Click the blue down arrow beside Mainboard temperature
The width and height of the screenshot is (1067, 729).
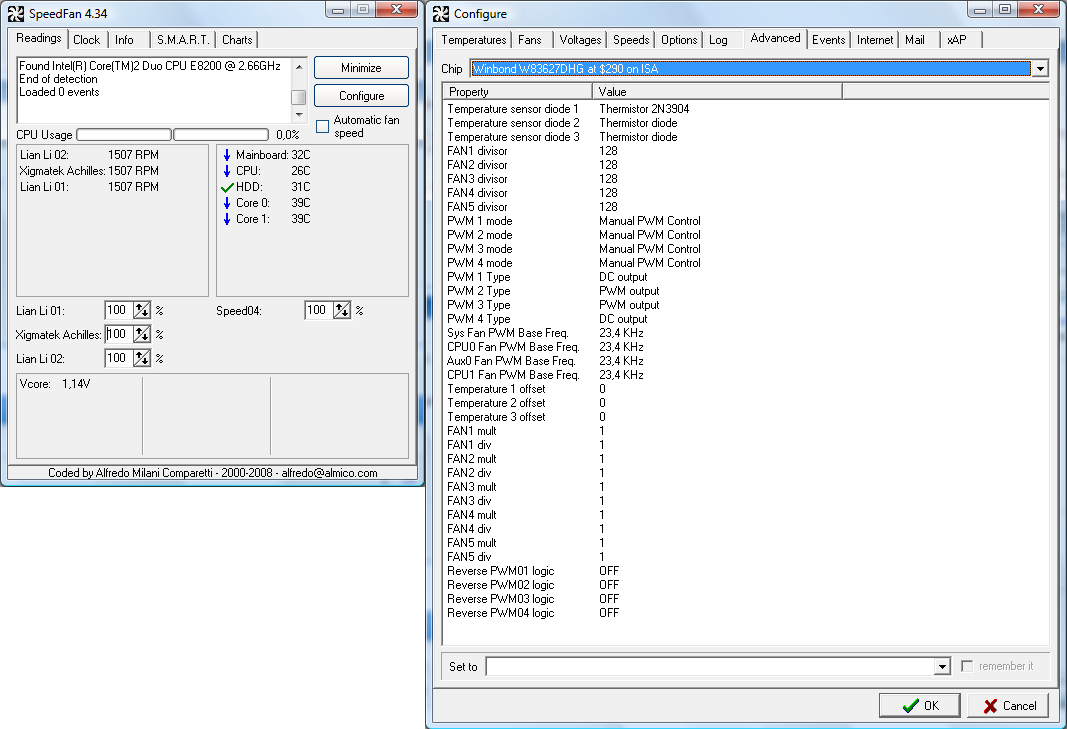(227, 155)
